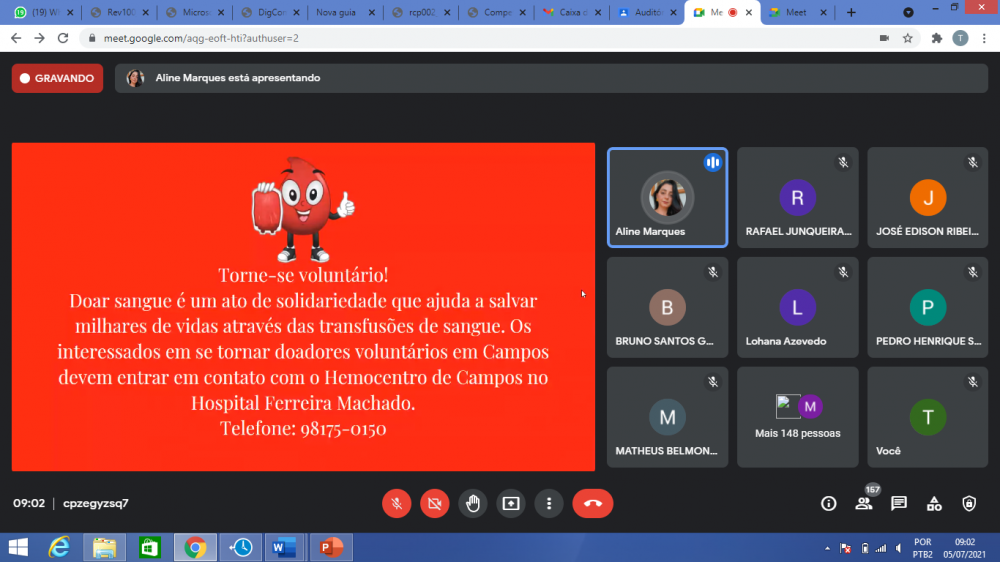Raise your hand in the meeting

click(x=473, y=504)
